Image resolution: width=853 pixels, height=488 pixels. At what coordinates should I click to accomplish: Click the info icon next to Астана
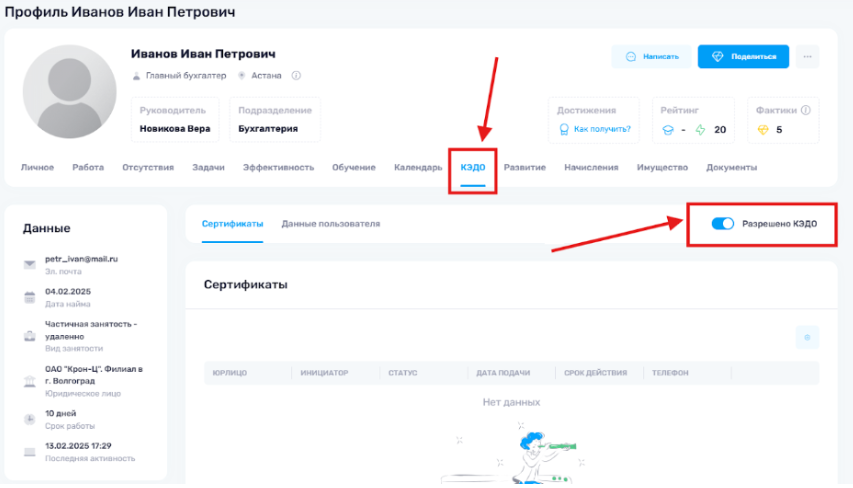point(296,76)
